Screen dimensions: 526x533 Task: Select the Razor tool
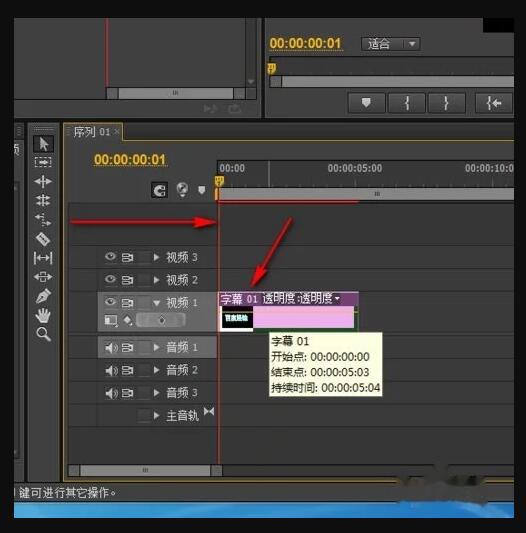tap(43, 239)
